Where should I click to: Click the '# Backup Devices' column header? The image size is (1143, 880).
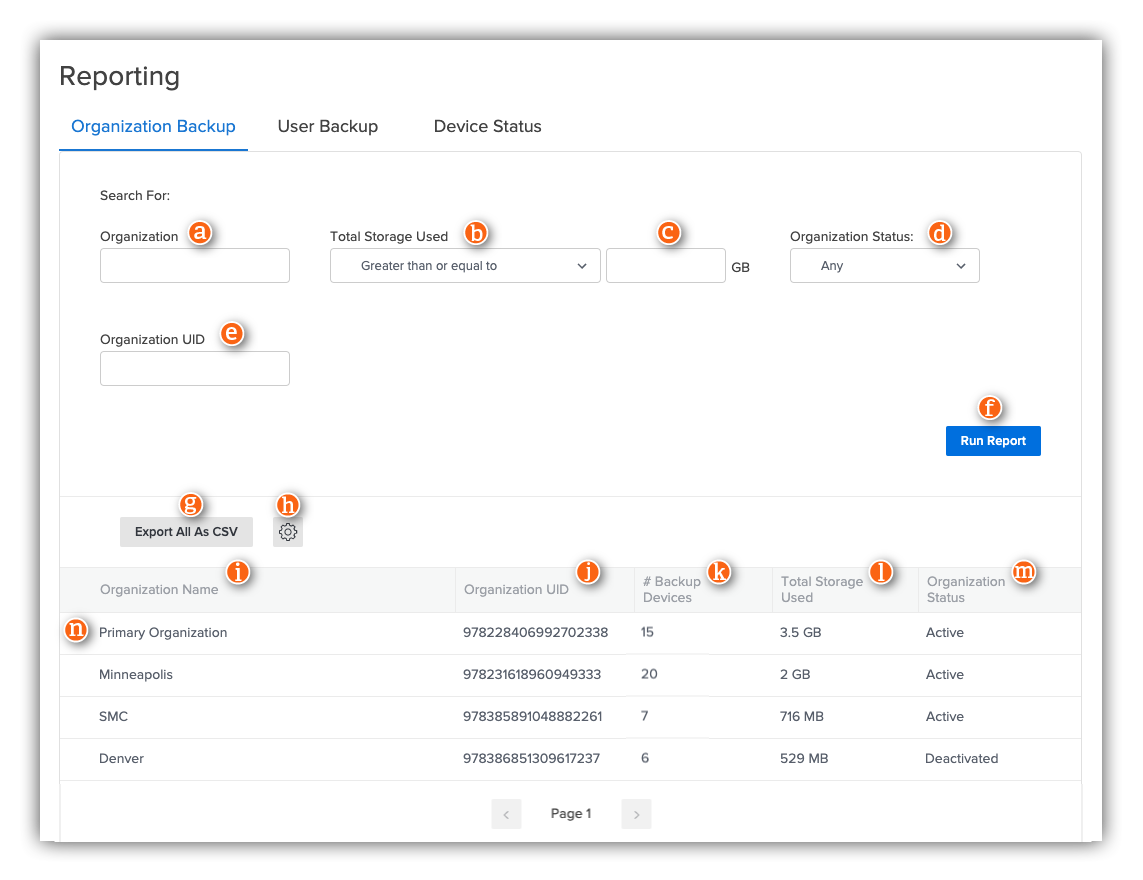[670, 589]
